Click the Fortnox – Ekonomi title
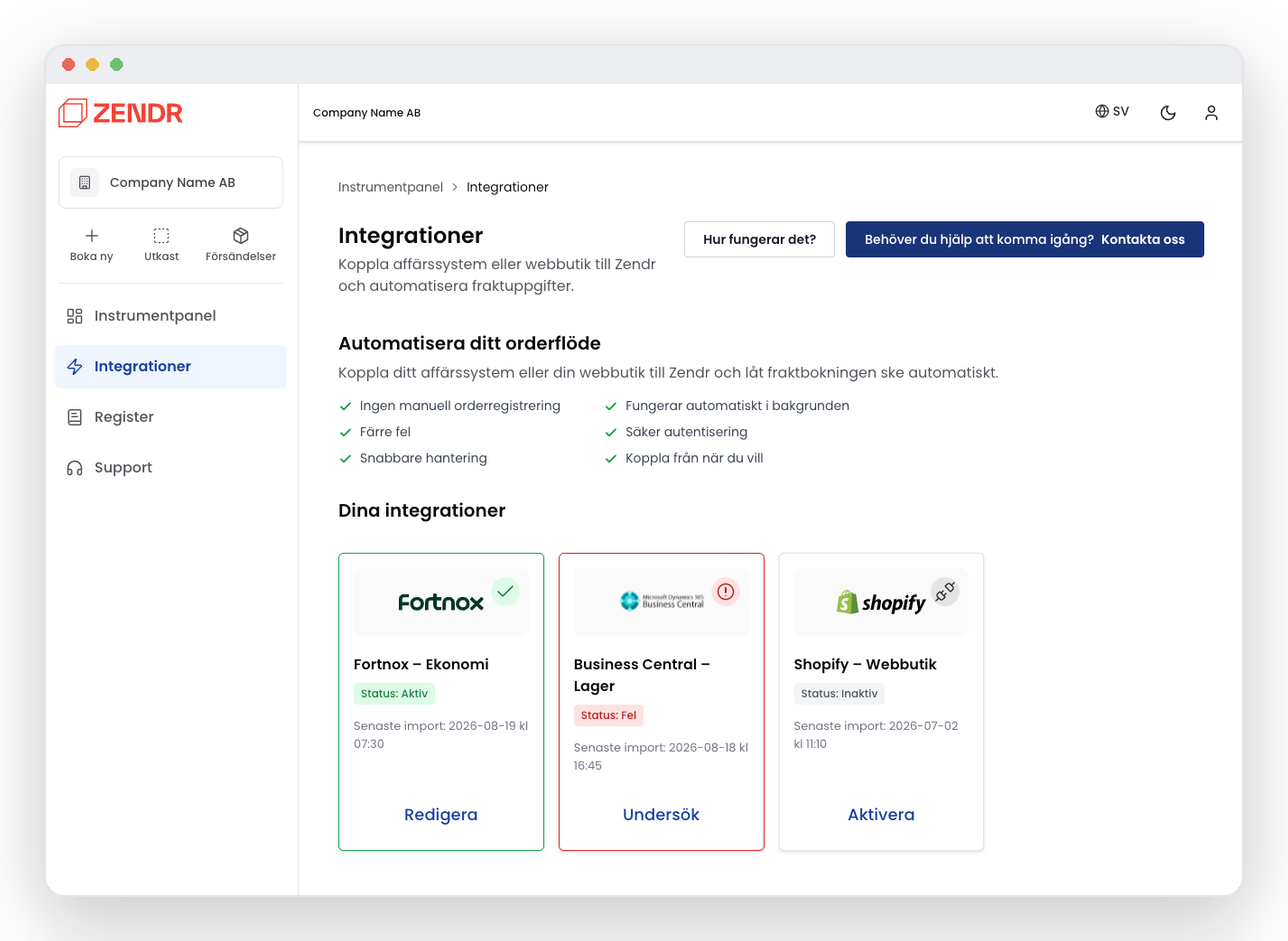This screenshot has width=1288, height=941. pyautogui.click(x=421, y=664)
